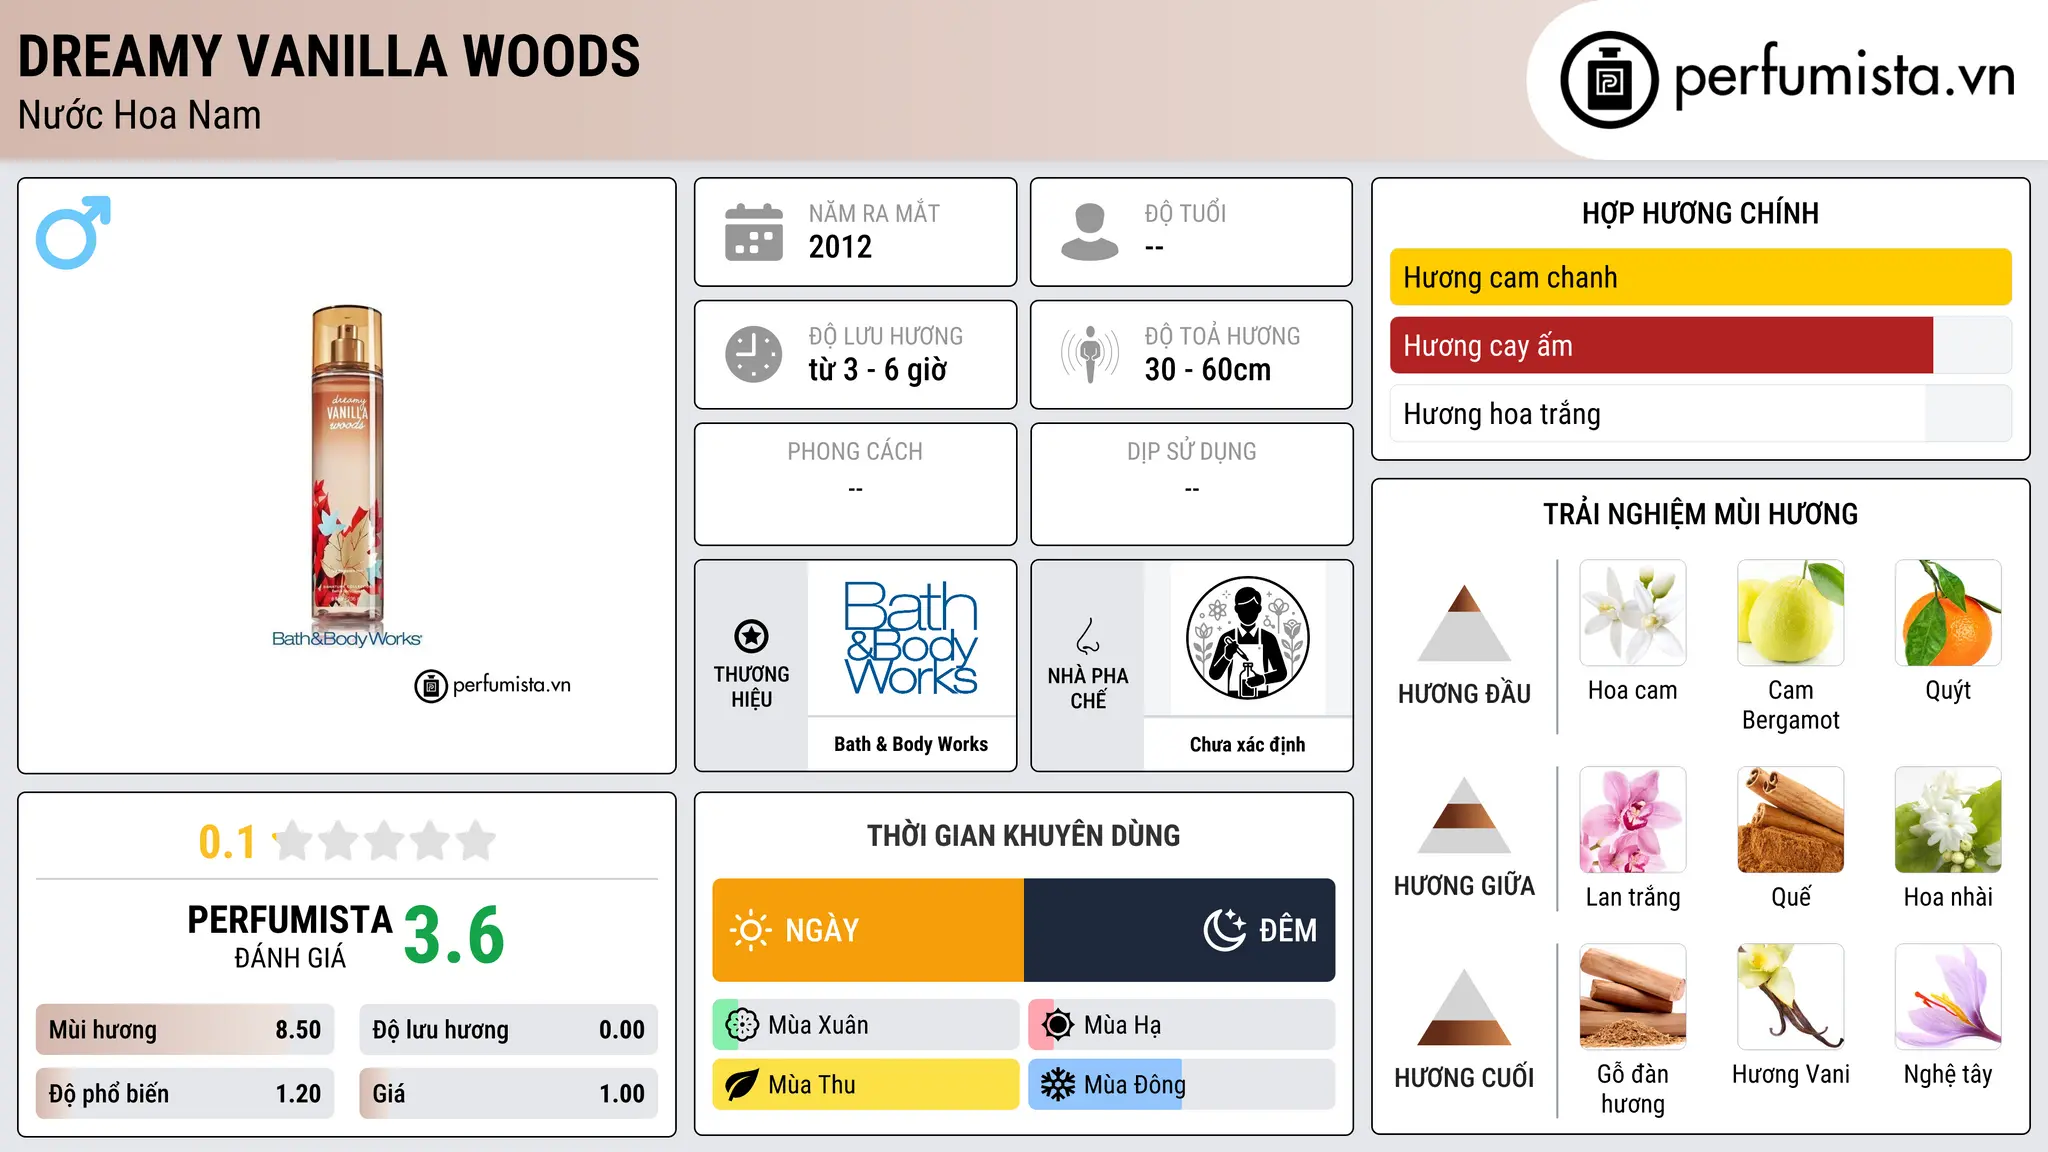Click the longevity text từ 3 - 6 giờ
The width and height of the screenshot is (2048, 1152).
pos(878,370)
